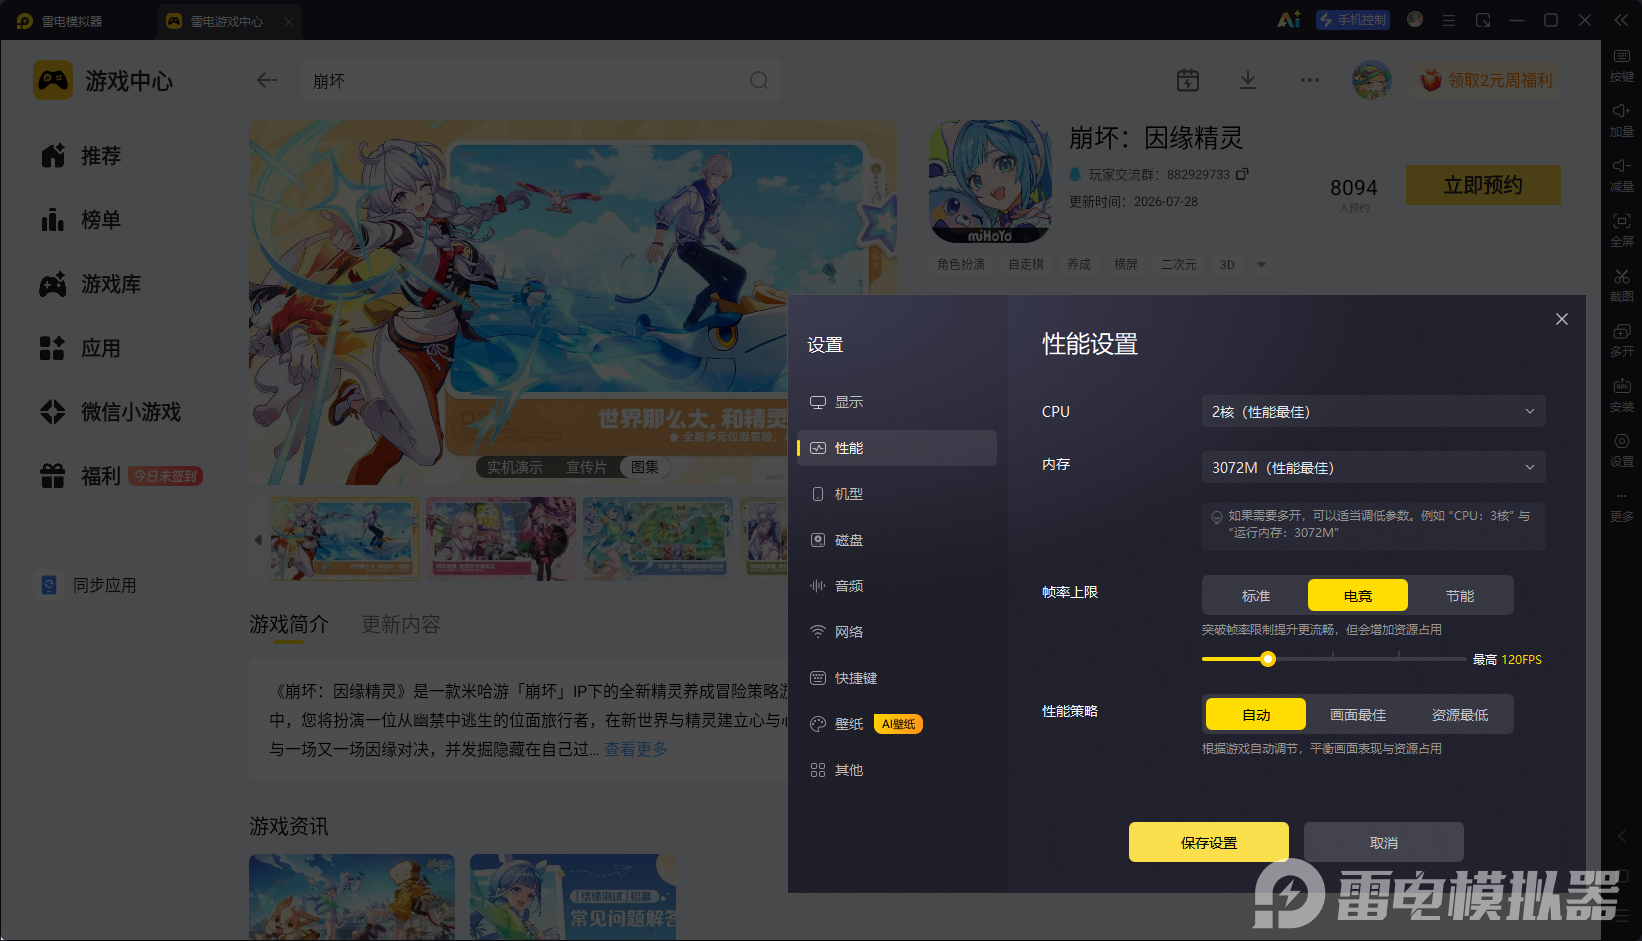
Task: Click the three-dot more icon in game center
Action: pyautogui.click(x=1310, y=80)
